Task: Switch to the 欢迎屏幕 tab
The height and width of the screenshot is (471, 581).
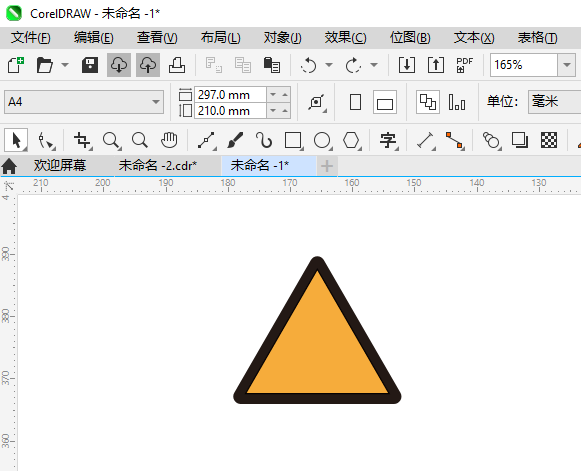Action: (x=60, y=165)
